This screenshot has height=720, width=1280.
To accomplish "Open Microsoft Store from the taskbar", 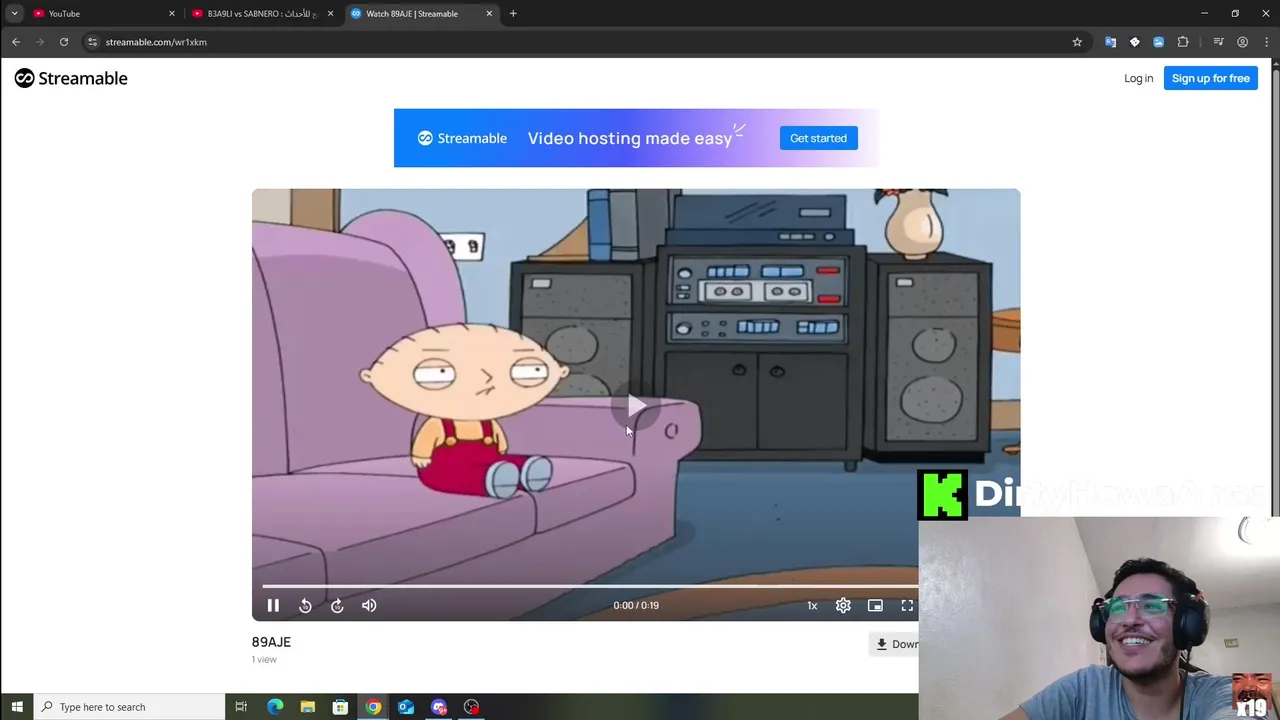I will coord(340,707).
